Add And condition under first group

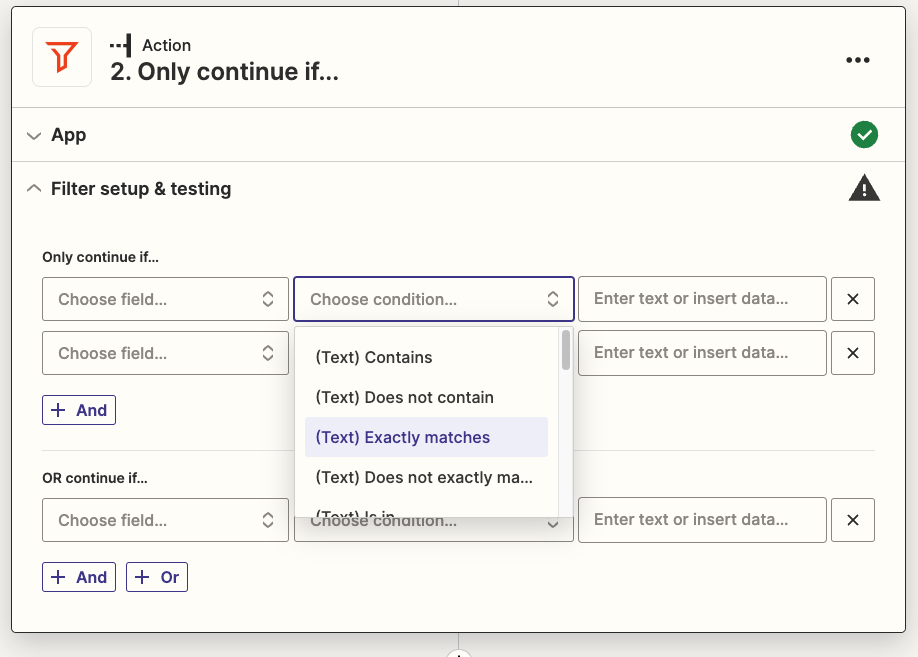79,410
